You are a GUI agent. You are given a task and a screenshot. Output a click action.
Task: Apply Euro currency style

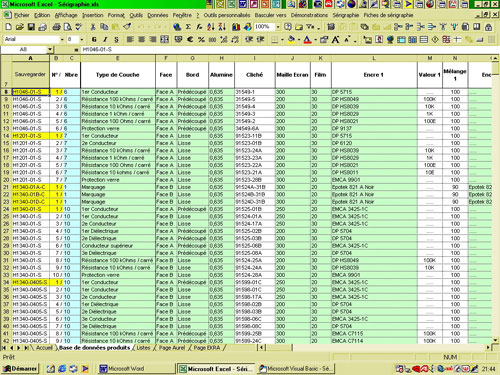click(x=190, y=39)
